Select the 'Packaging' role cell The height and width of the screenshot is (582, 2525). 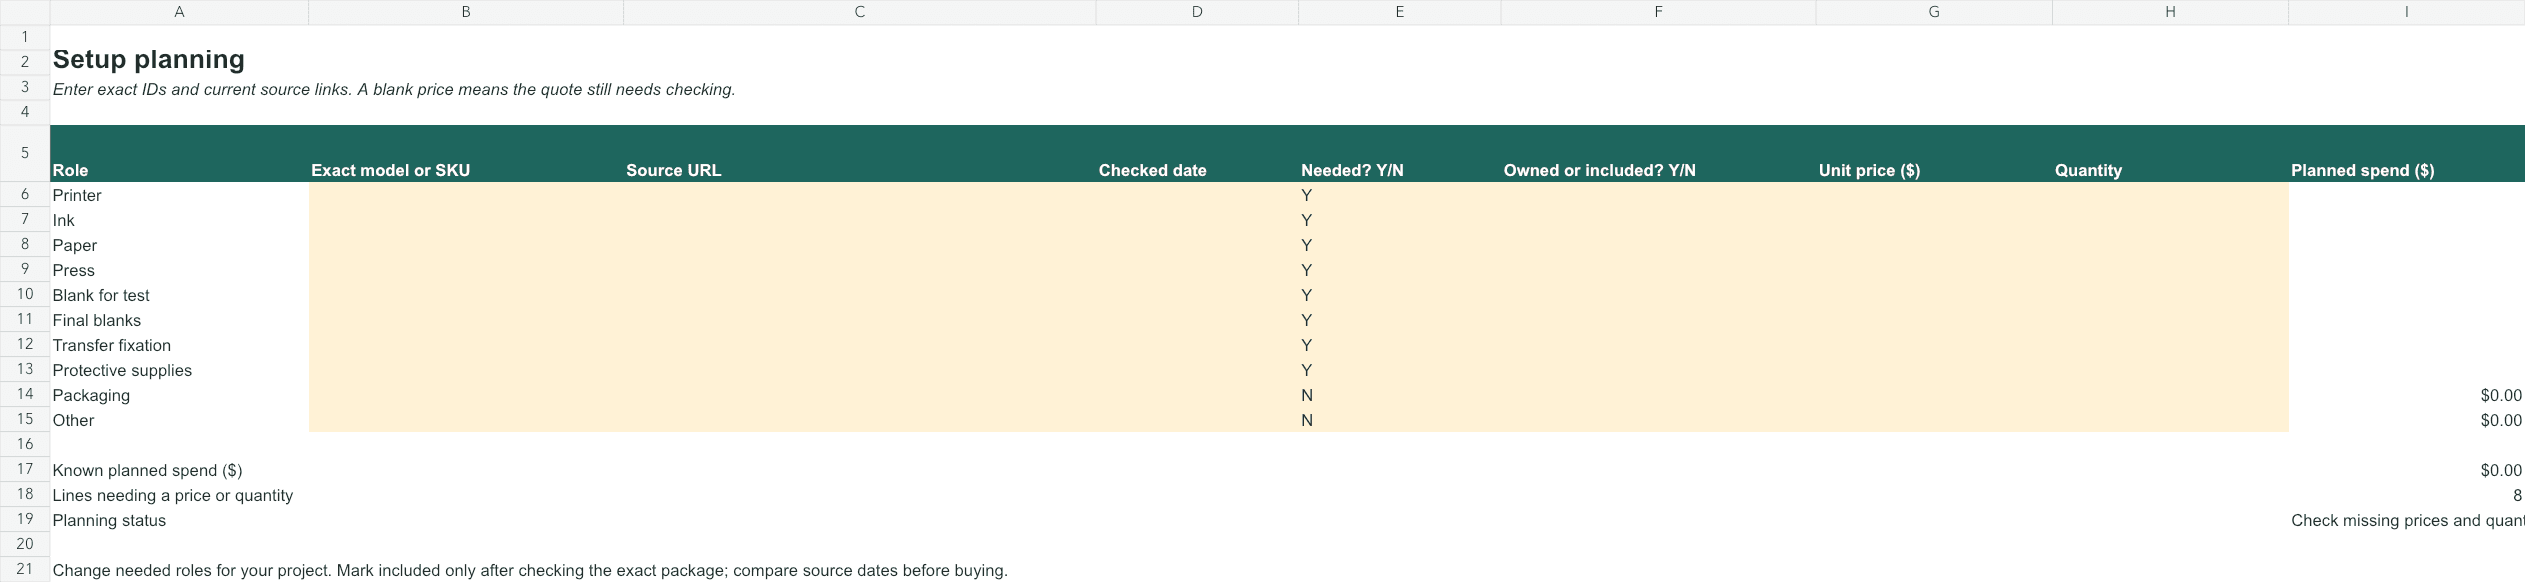(x=179, y=395)
